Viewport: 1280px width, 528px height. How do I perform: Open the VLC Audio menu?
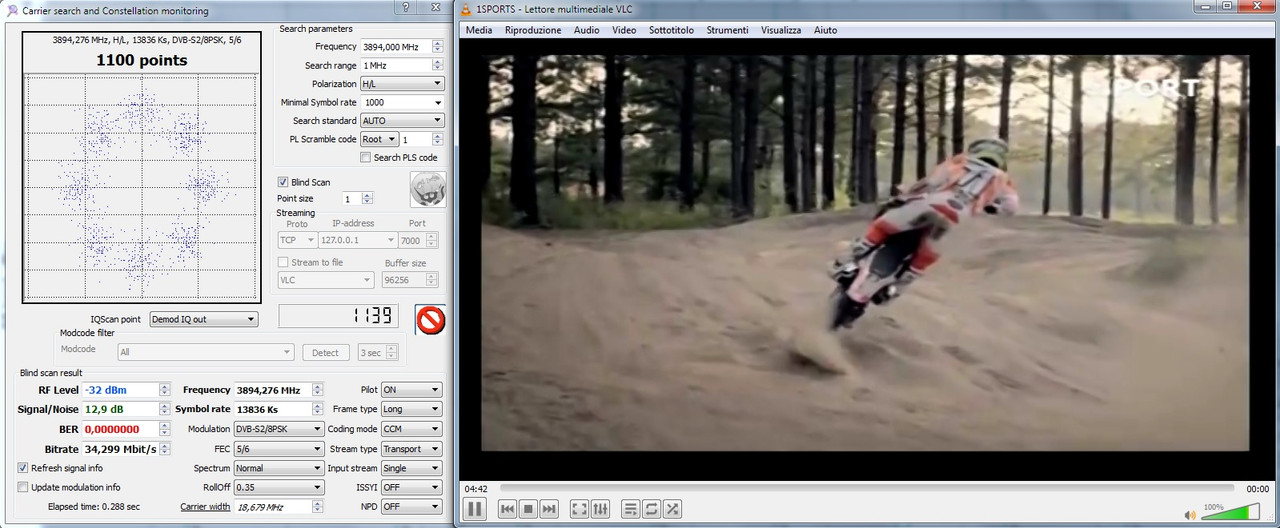587,30
